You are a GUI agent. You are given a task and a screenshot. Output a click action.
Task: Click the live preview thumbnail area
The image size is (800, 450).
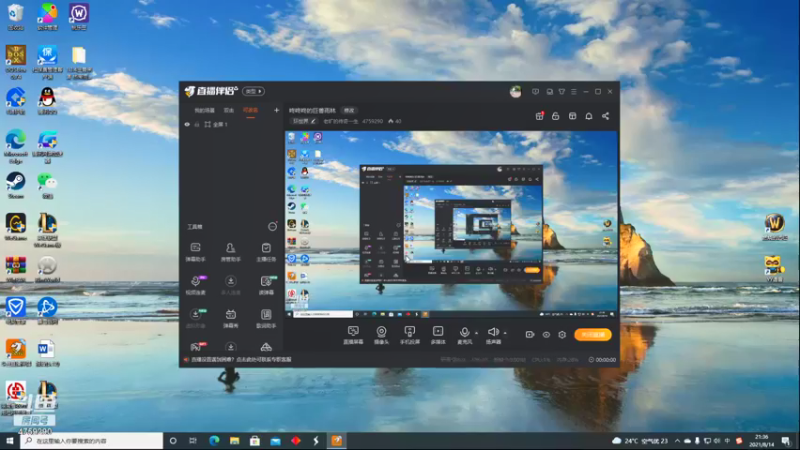[x=451, y=224]
